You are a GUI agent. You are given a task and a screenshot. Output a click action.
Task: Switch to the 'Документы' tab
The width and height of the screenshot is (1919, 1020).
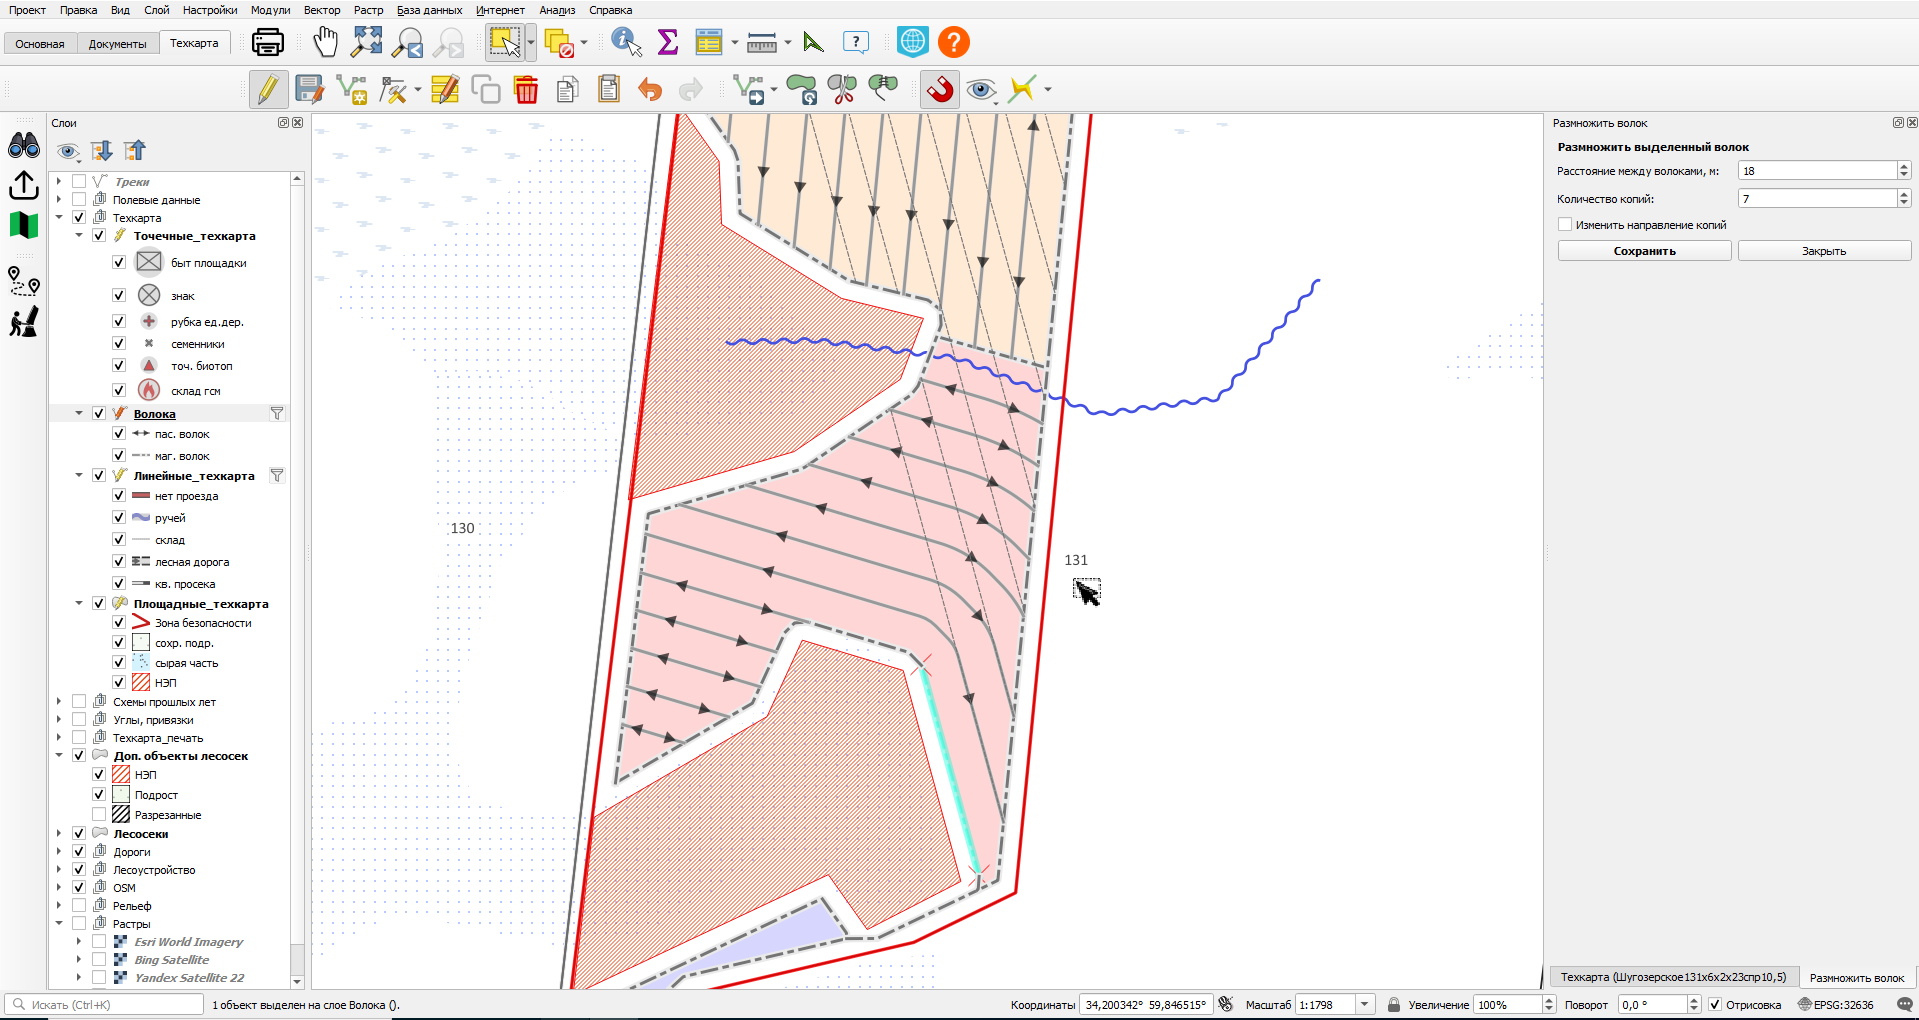tap(117, 44)
